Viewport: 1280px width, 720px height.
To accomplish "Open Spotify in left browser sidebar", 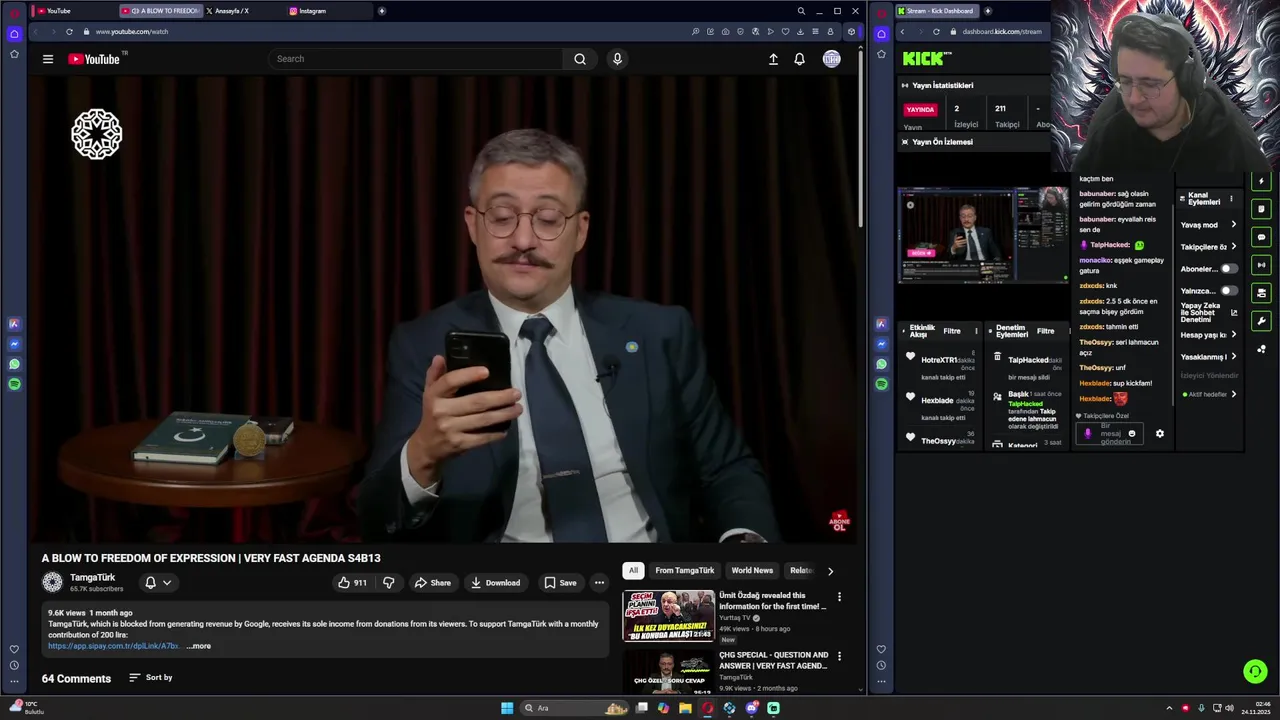I will 14,384.
